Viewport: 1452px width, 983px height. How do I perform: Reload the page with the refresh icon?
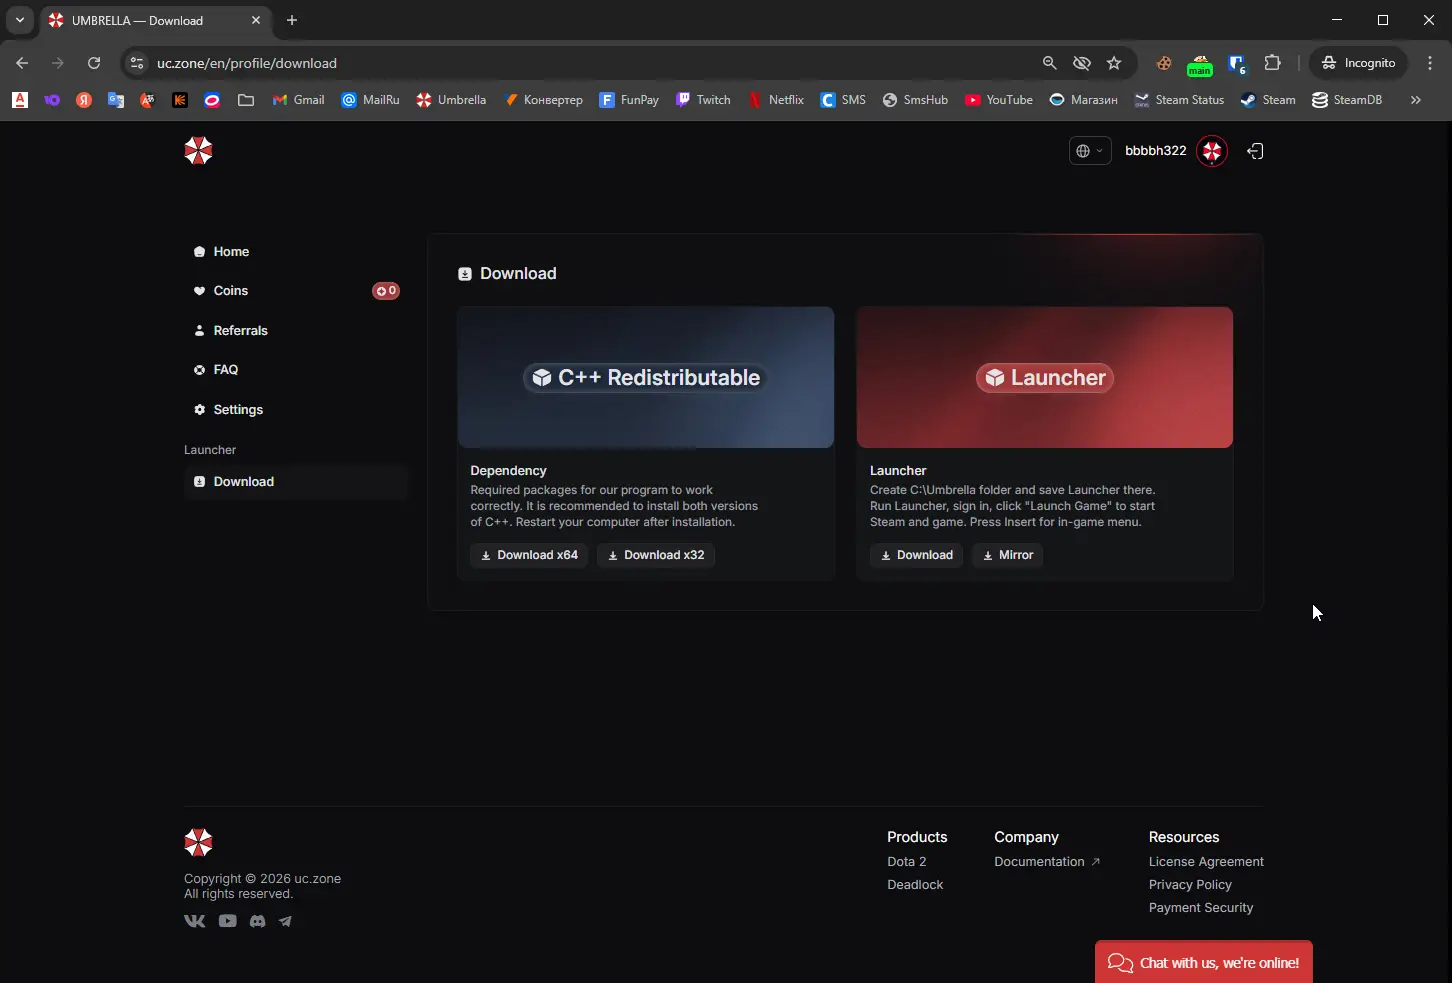click(x=94, y=63)
